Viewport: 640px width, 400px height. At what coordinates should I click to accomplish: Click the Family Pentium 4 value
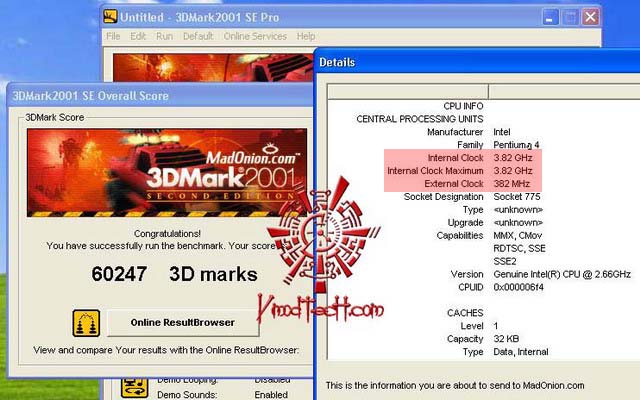(516, 145)
